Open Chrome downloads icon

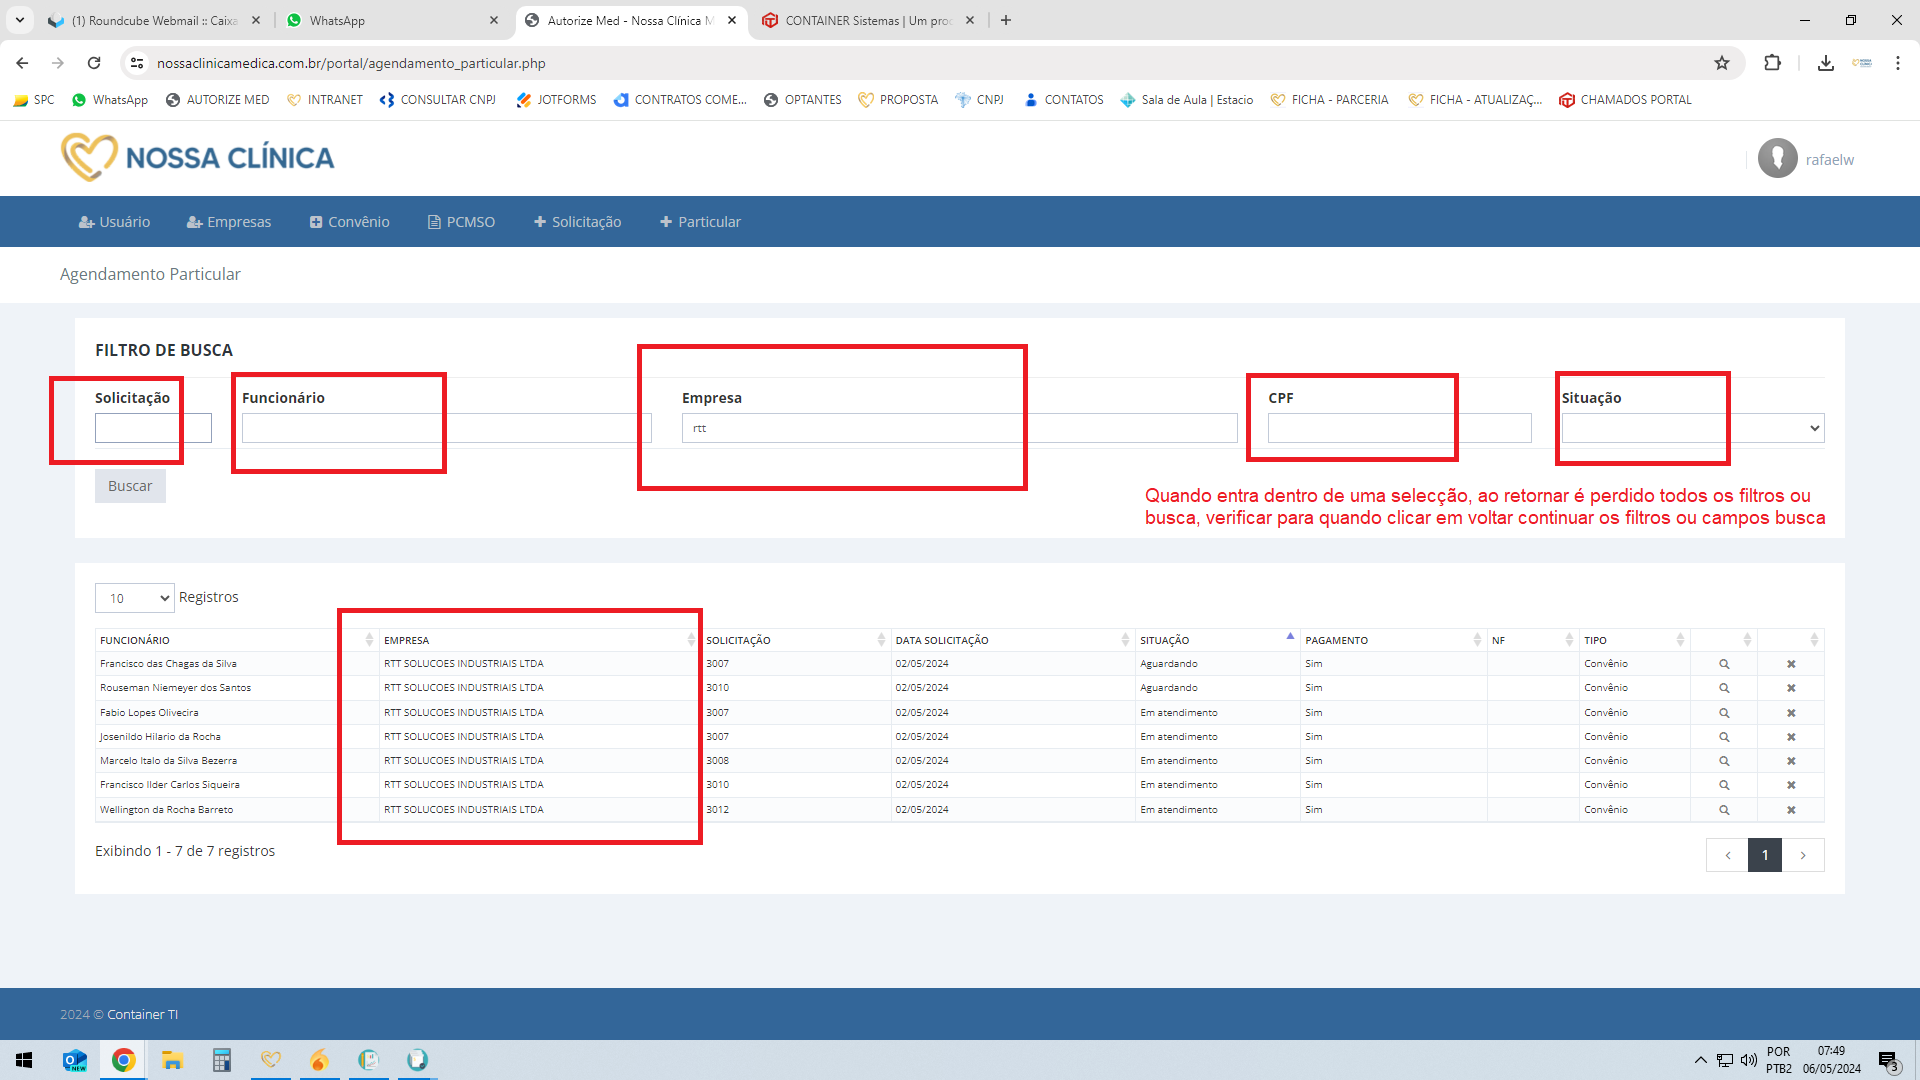(1825, 63)
